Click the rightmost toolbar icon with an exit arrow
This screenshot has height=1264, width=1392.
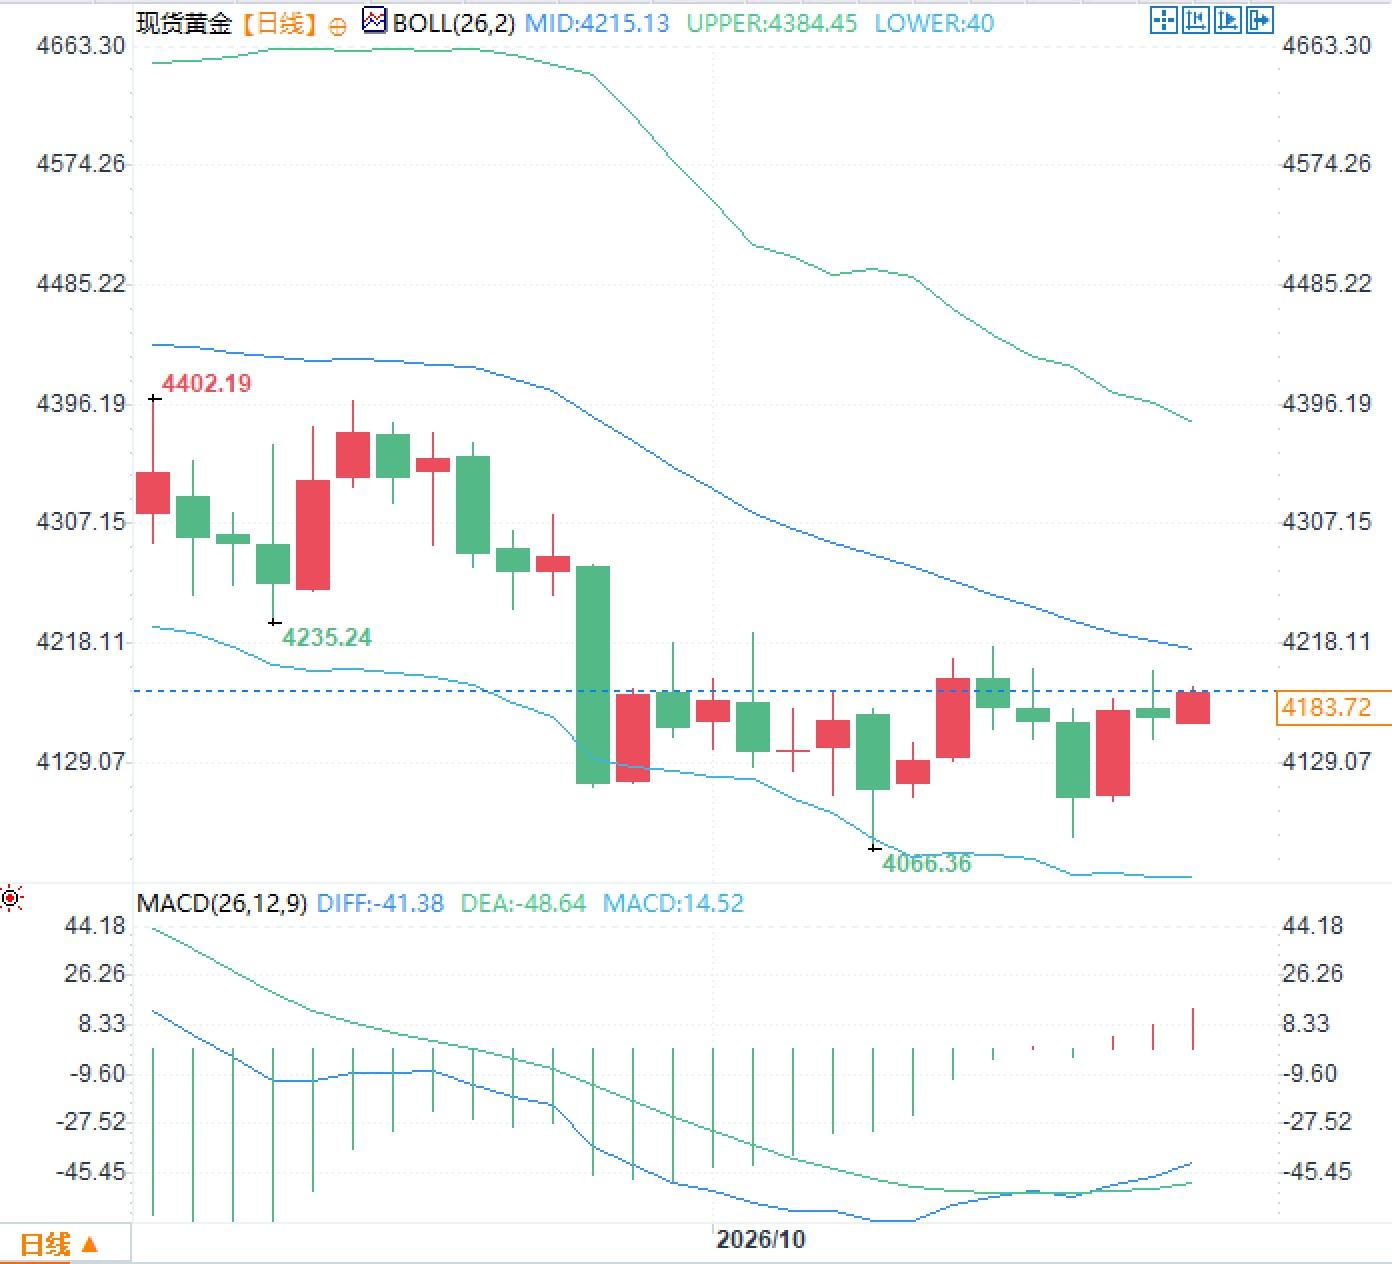click(x=1260, y=20)
